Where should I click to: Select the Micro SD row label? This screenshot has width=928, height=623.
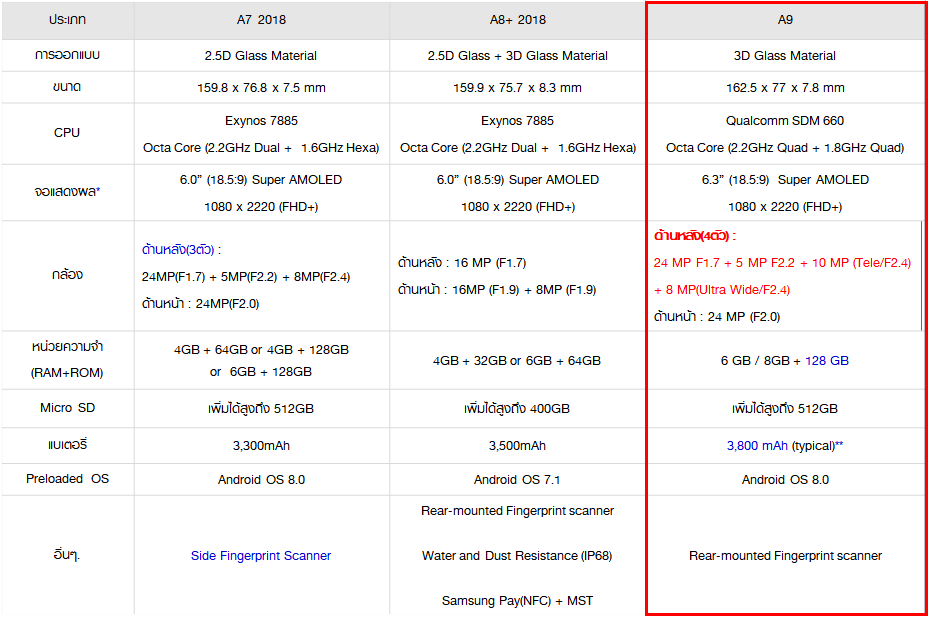pos(67,408)
